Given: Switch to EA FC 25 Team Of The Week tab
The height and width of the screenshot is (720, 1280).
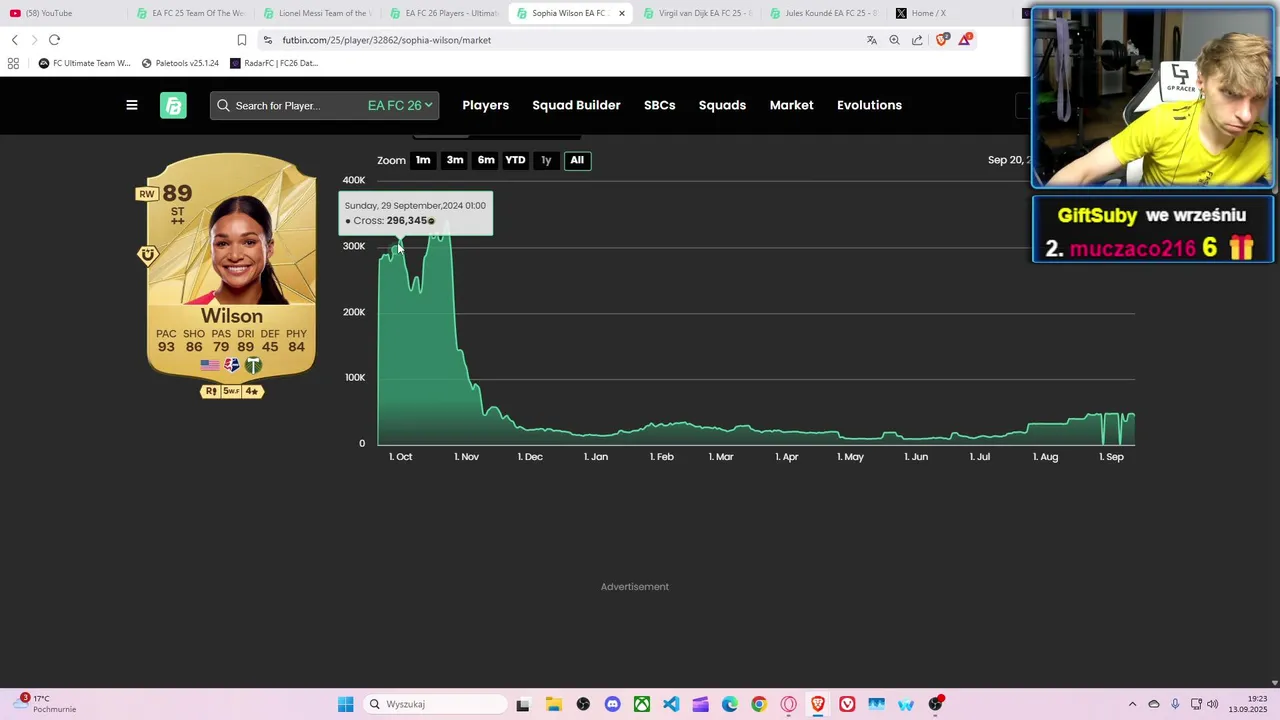Looking at the screenshot, I should (x=190, y=13).
